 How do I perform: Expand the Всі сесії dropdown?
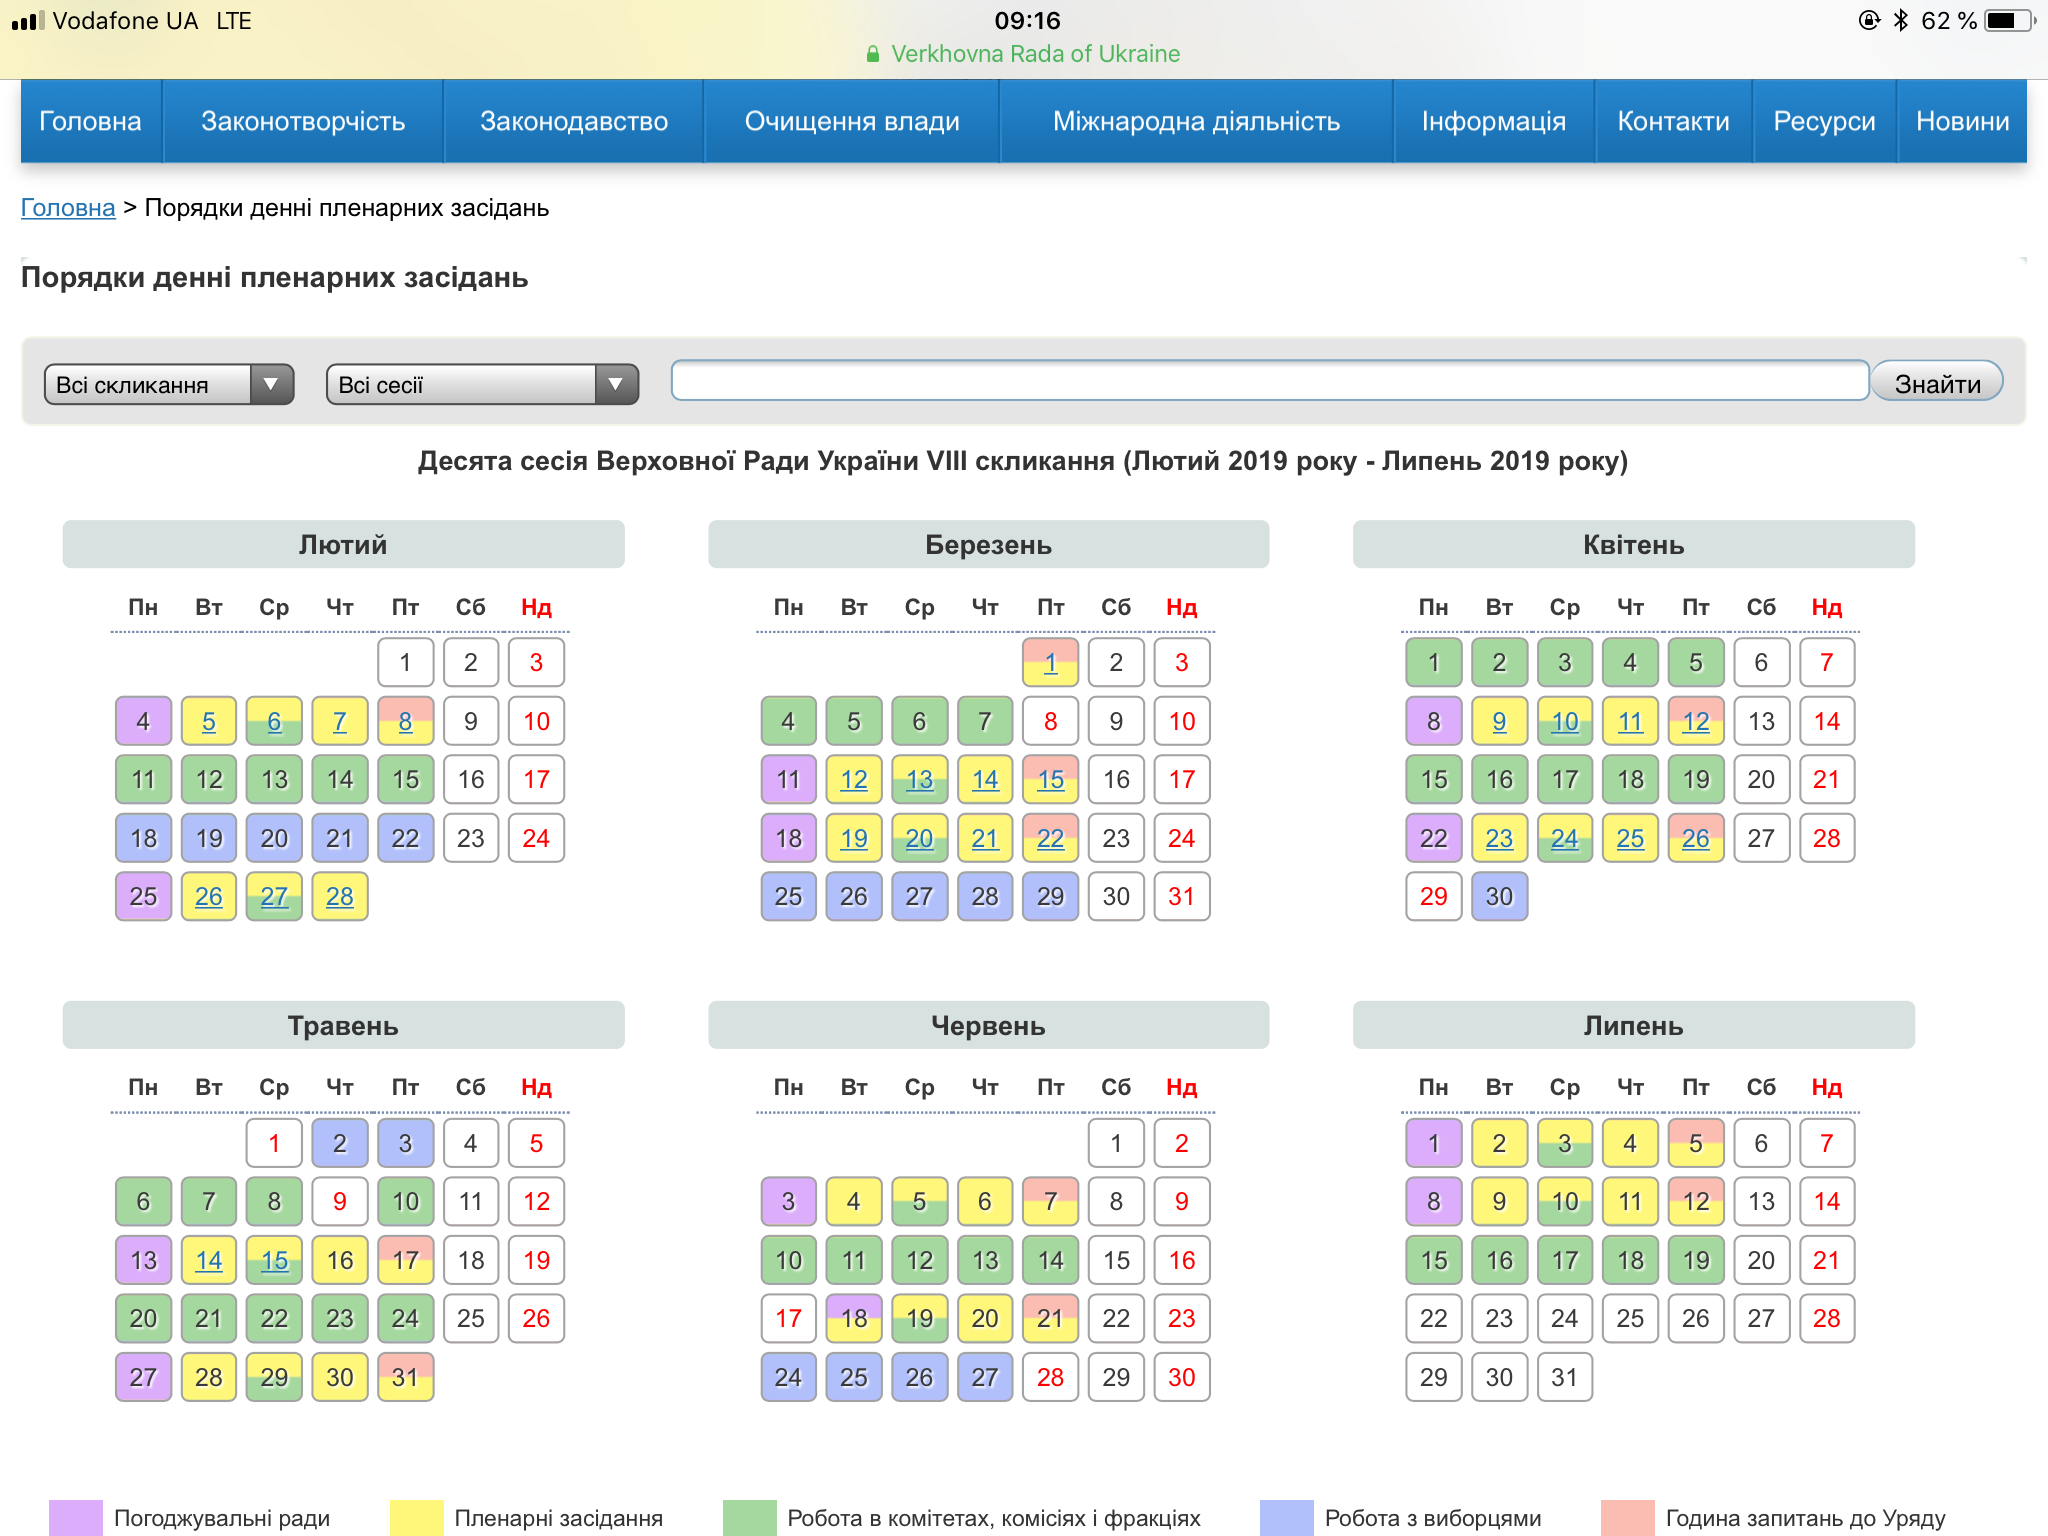(x=482, y=385)
